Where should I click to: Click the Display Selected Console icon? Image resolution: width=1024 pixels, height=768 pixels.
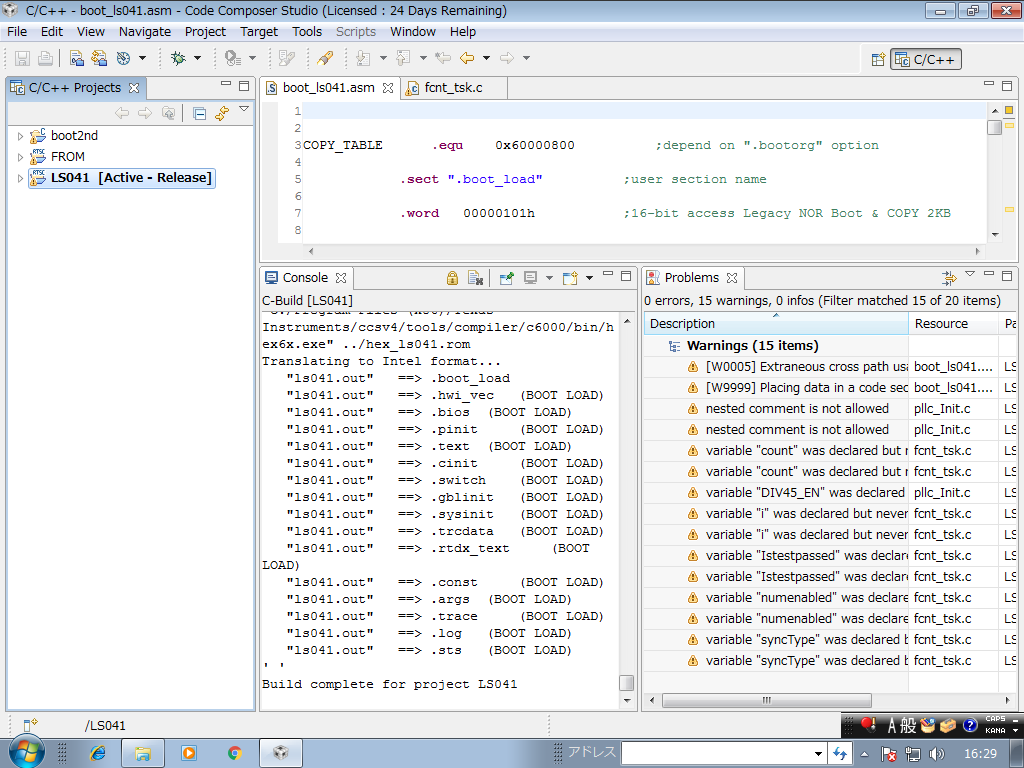530,278
